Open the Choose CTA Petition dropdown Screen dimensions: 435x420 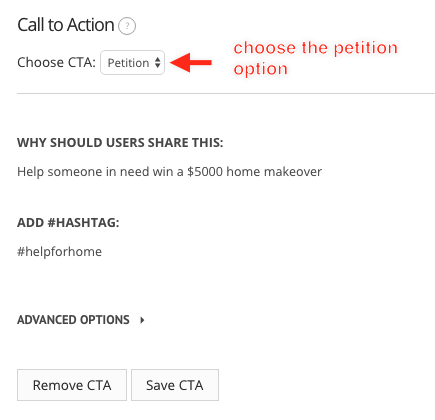pos(132,63)
